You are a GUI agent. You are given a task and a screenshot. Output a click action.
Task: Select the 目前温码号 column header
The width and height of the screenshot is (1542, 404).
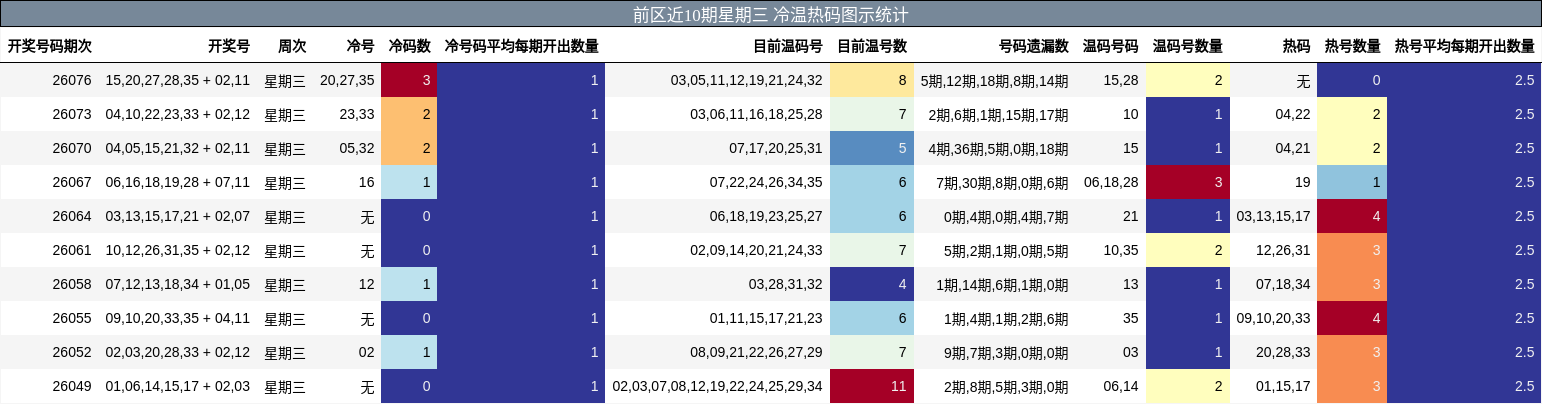788,46
